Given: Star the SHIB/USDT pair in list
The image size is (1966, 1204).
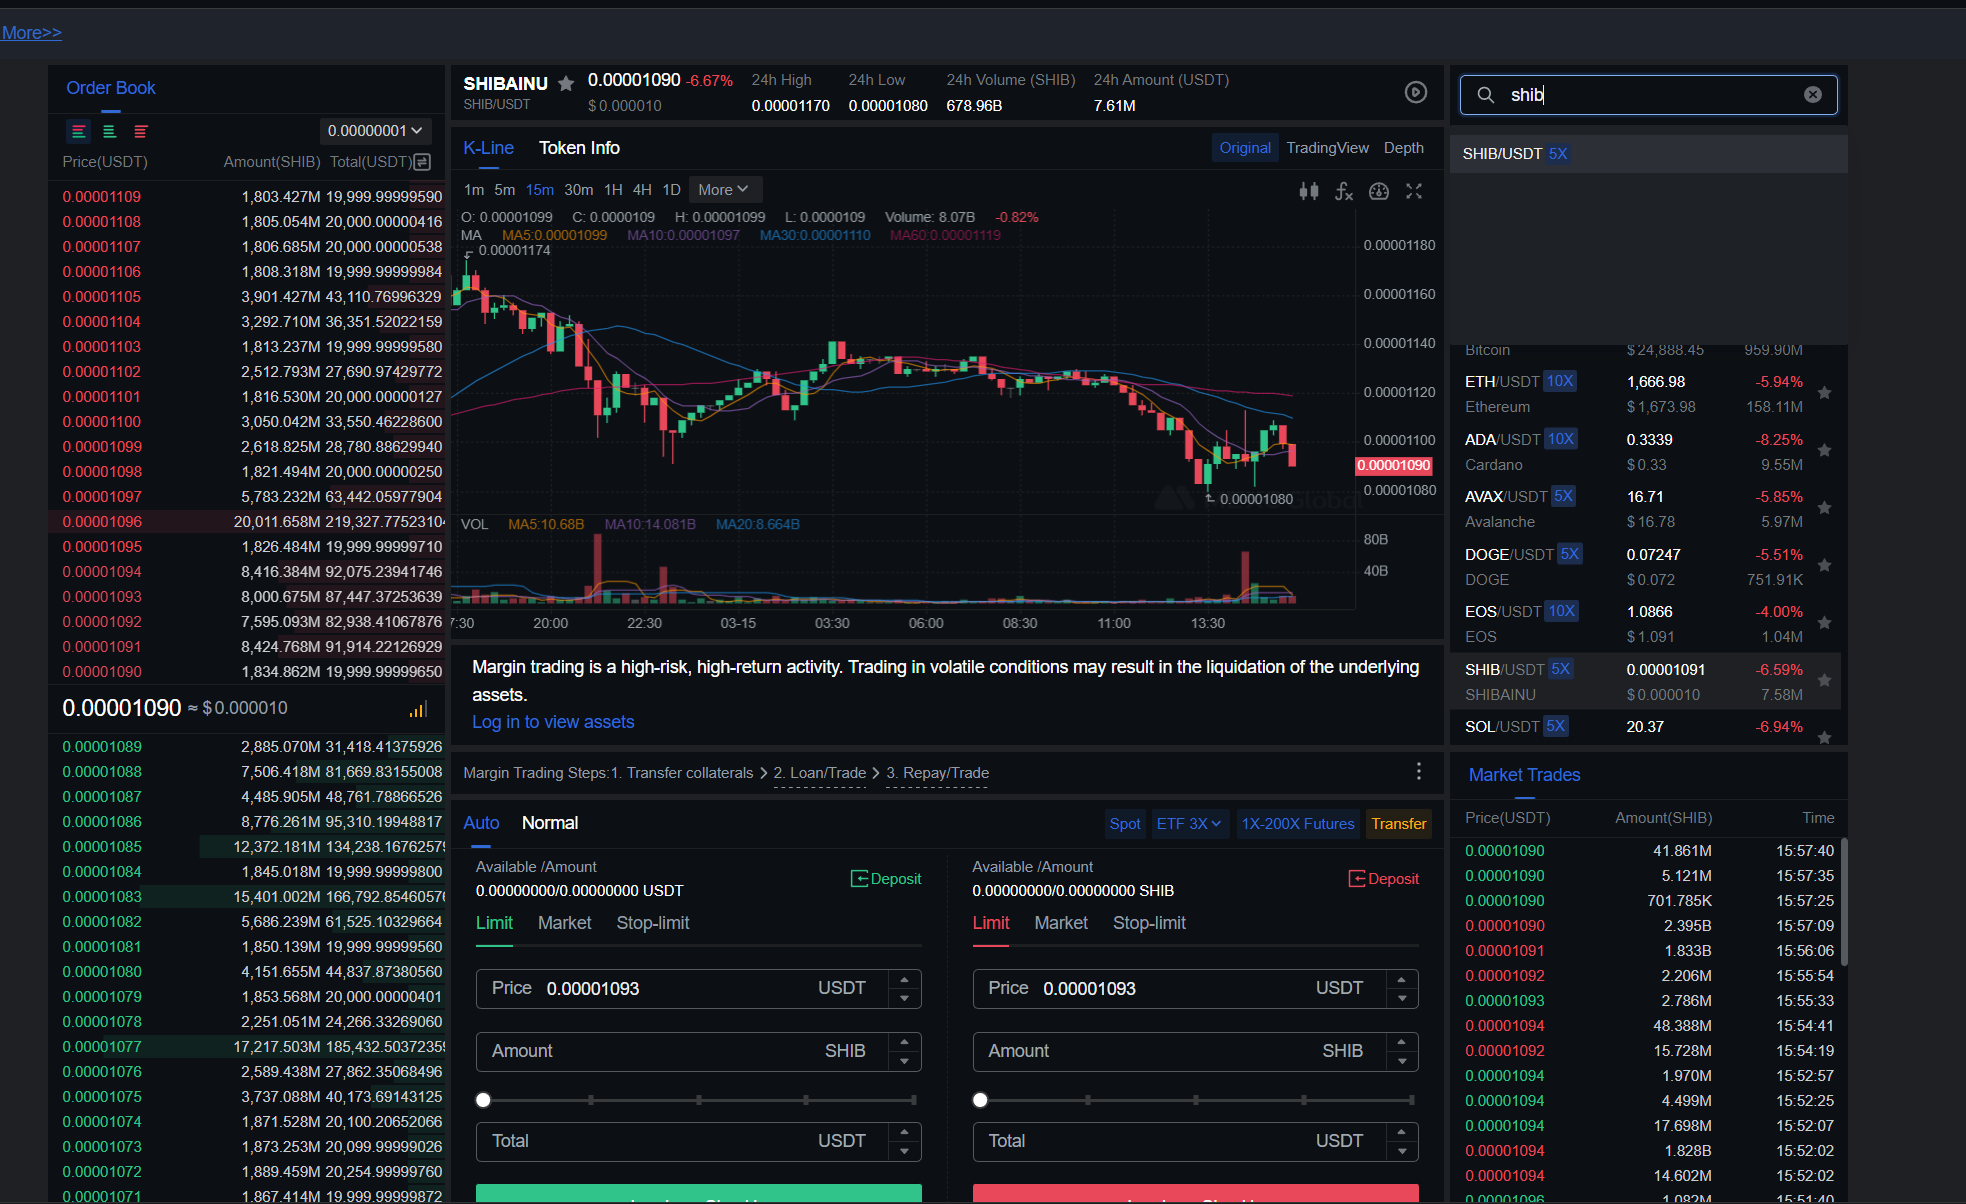Looking at the screenshot, I should [x=1824, y=680].
